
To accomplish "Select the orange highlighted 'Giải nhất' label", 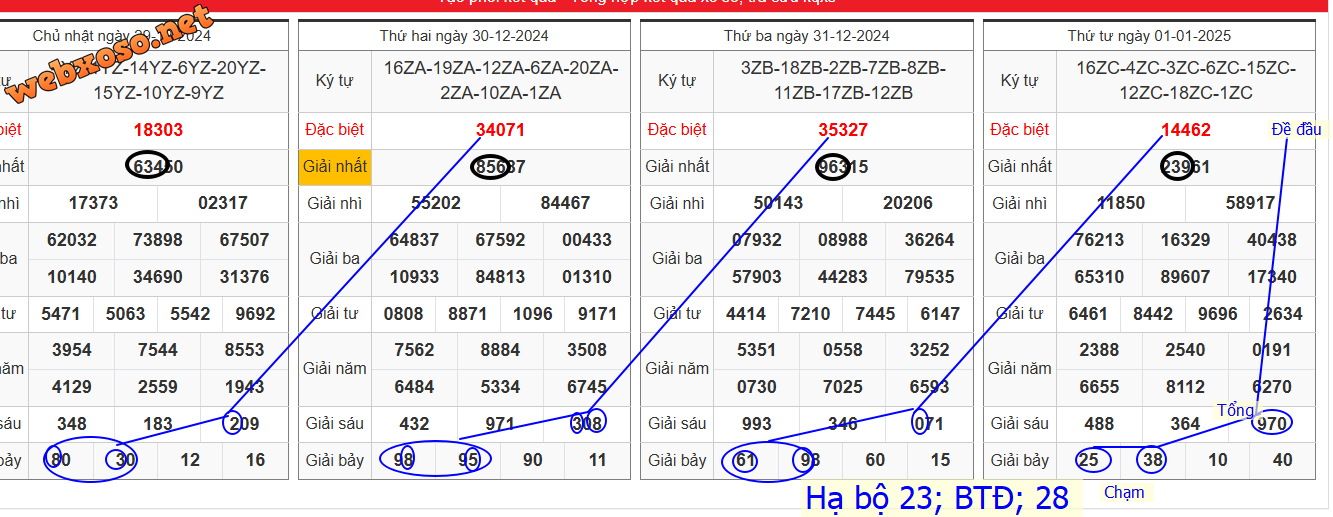I will click(x=335, y=166).
